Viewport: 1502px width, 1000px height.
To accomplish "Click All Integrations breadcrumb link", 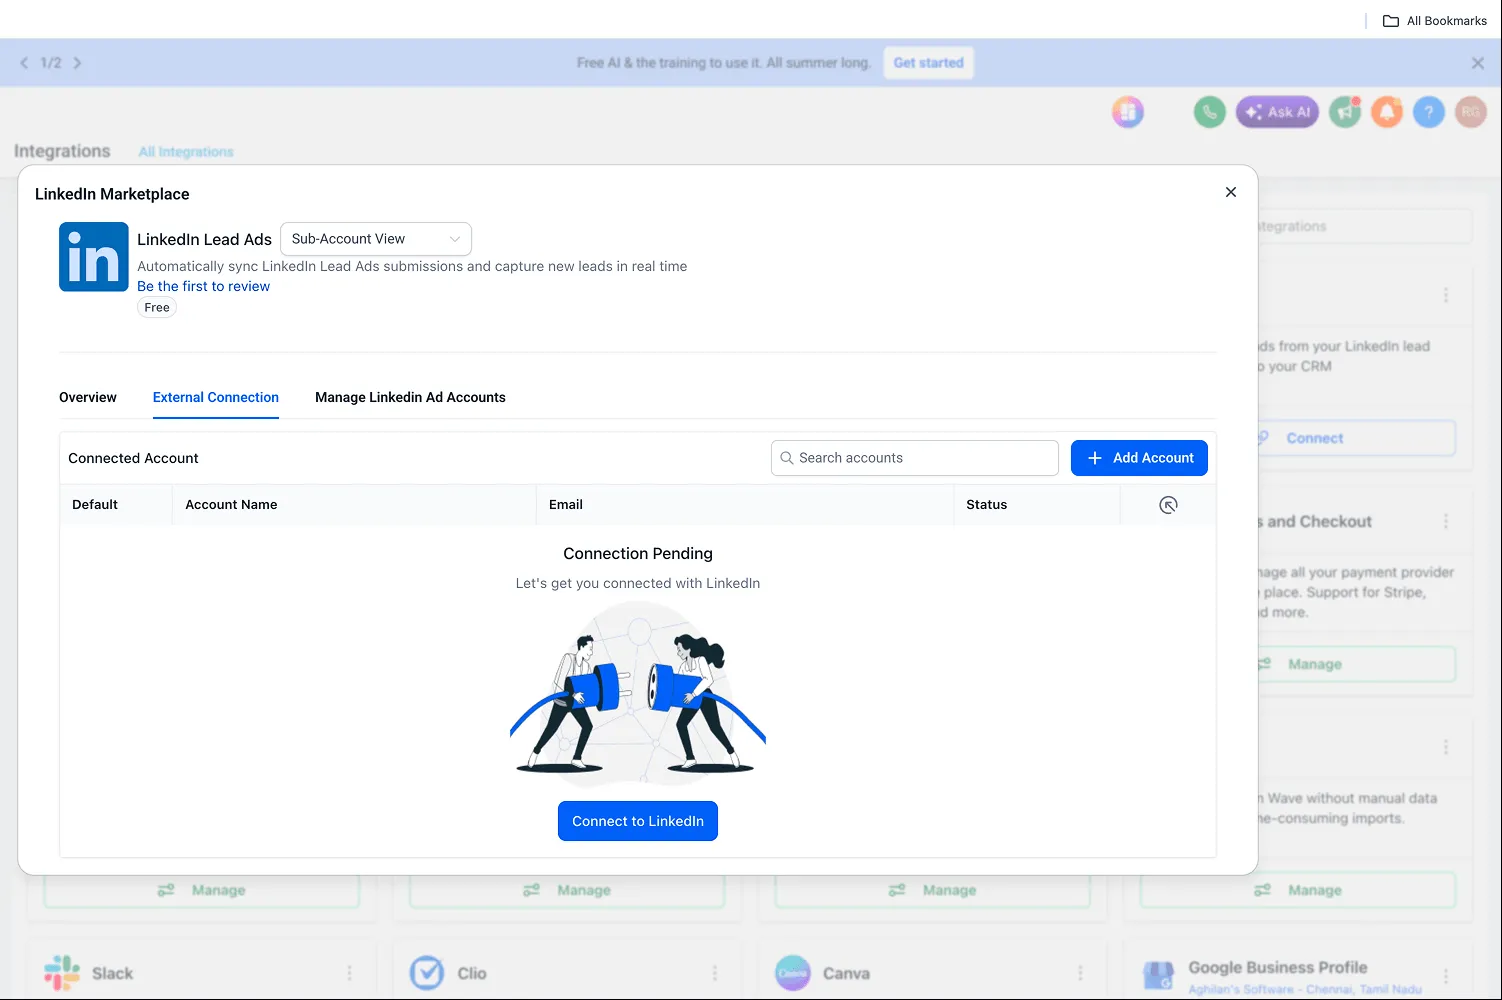I will click(x=186, y=152).
